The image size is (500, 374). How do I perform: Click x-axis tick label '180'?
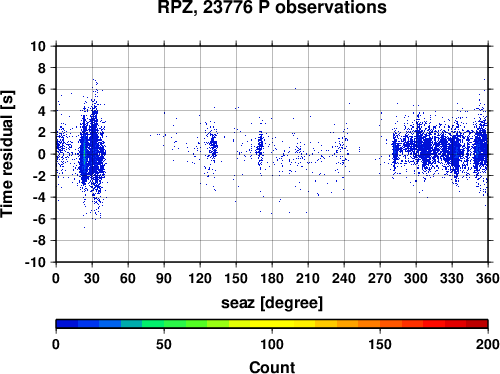pyautogui.click(x=272, y=278)
